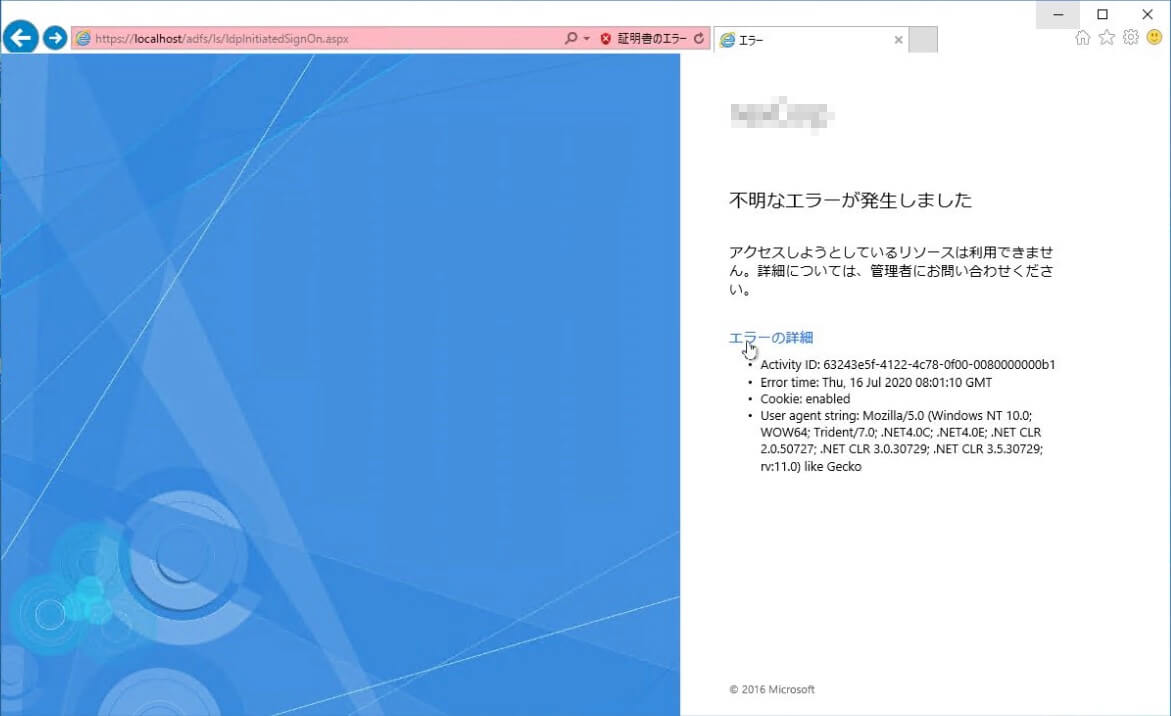Click the Internet Explorer favicon on the tab
Viewport: 1171px width, 716px height.
tap(729, 40)
